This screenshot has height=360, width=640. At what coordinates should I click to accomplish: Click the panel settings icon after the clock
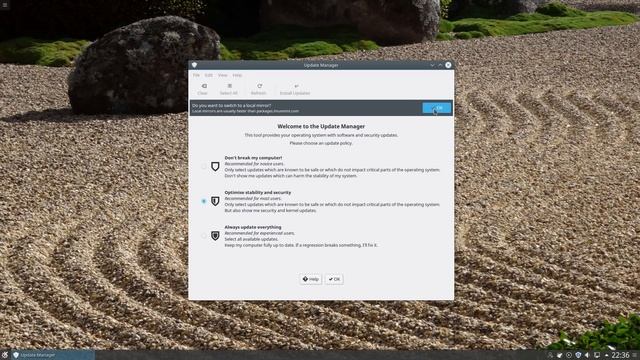click(x=635, y=355)
